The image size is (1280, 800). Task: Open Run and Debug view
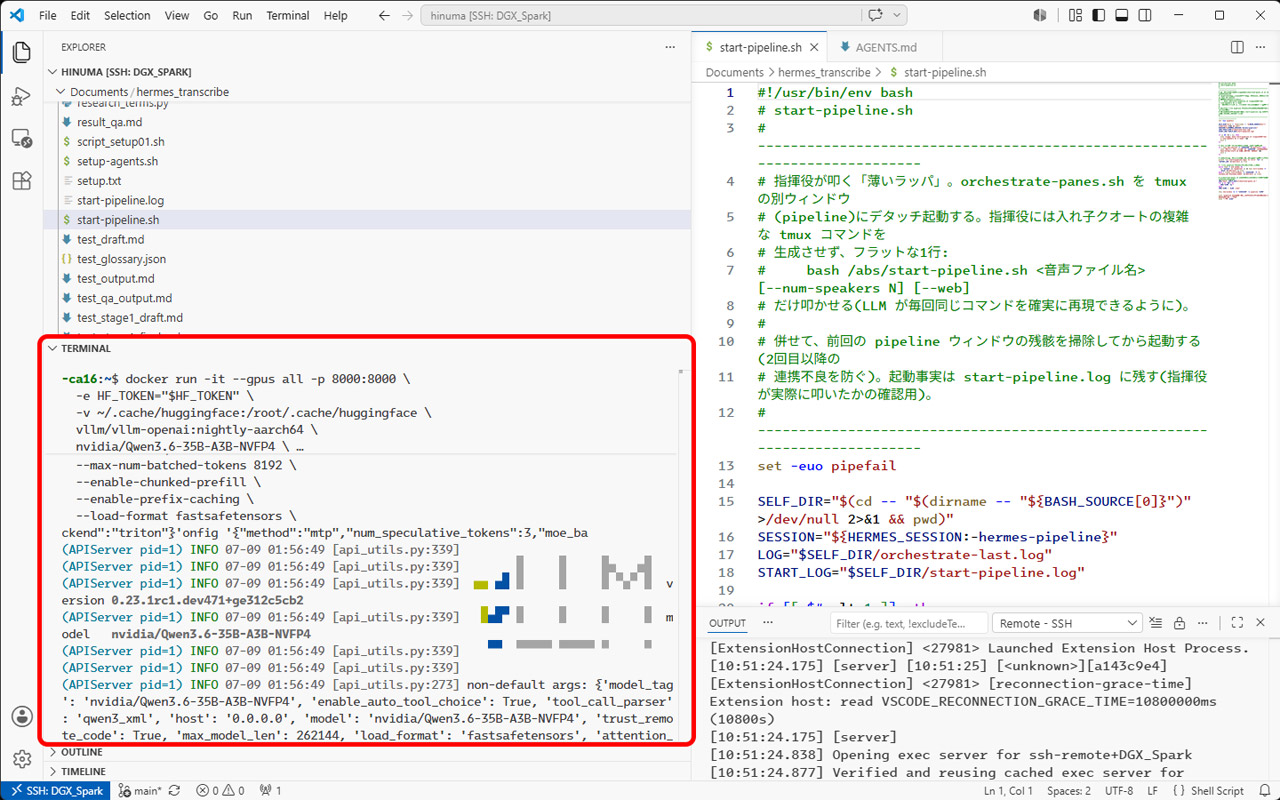point(21,96)
